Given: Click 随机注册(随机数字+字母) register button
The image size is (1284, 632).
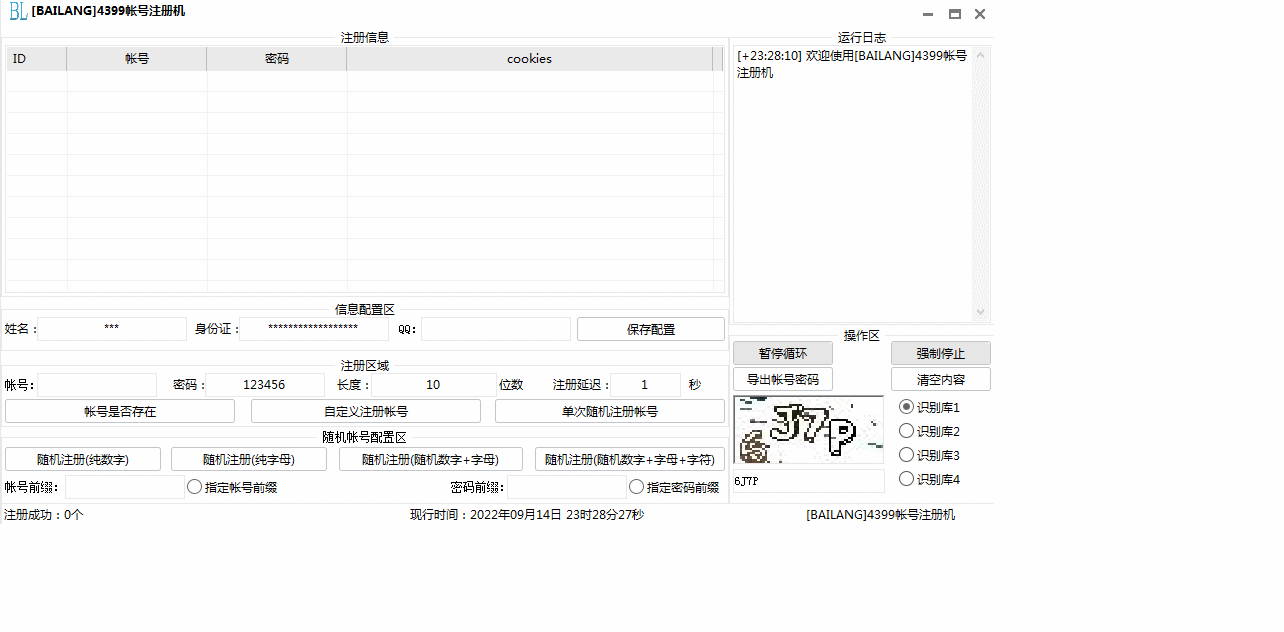Looking at the screenshot, I should [430, 458].
